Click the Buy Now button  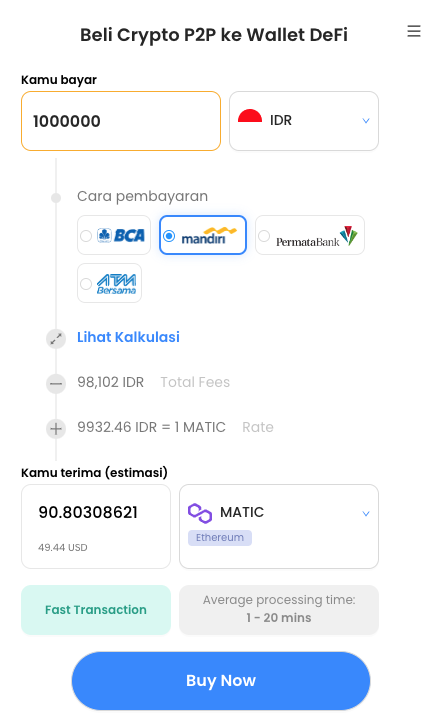221,681
